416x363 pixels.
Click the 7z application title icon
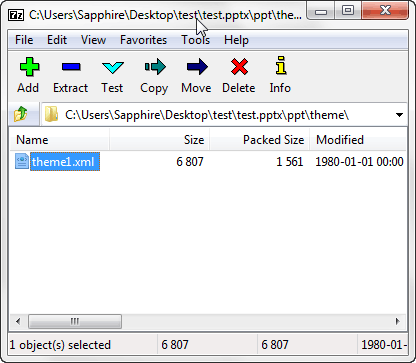coord(16,15)
